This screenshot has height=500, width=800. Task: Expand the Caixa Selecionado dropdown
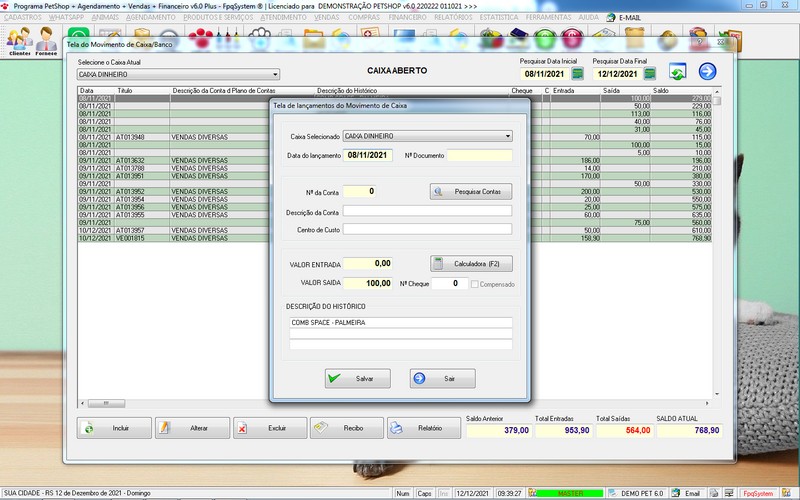pyautogui.click(x=508, y=136)
